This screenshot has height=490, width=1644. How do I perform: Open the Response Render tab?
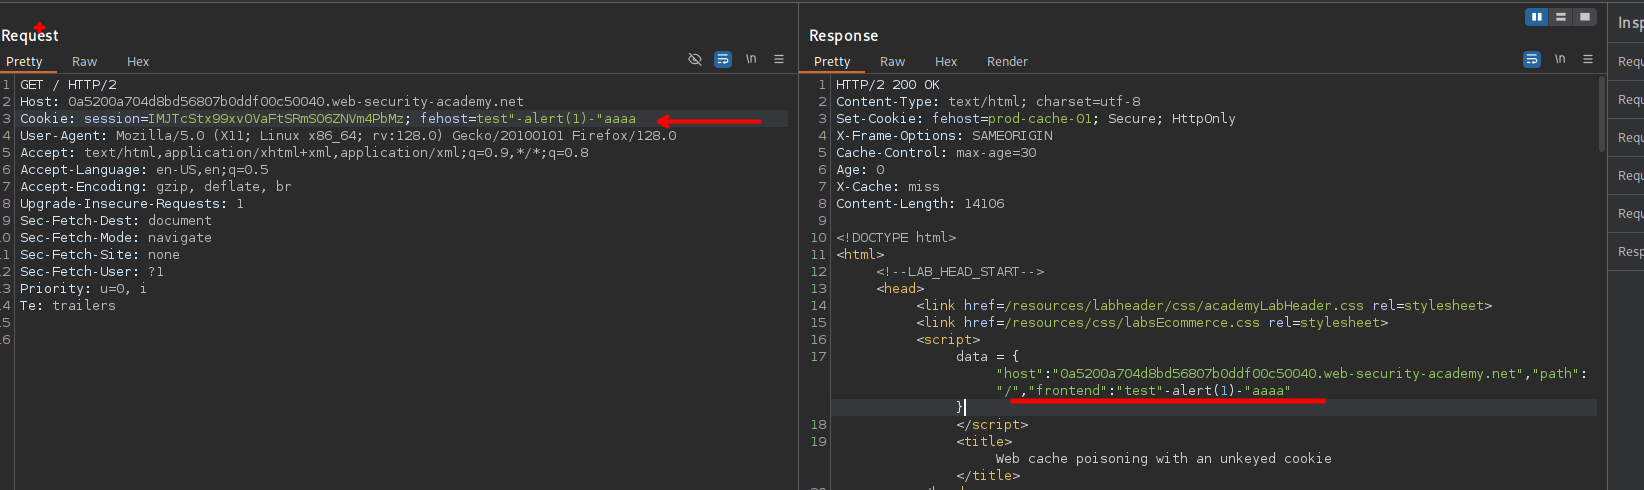(1007, 62)
